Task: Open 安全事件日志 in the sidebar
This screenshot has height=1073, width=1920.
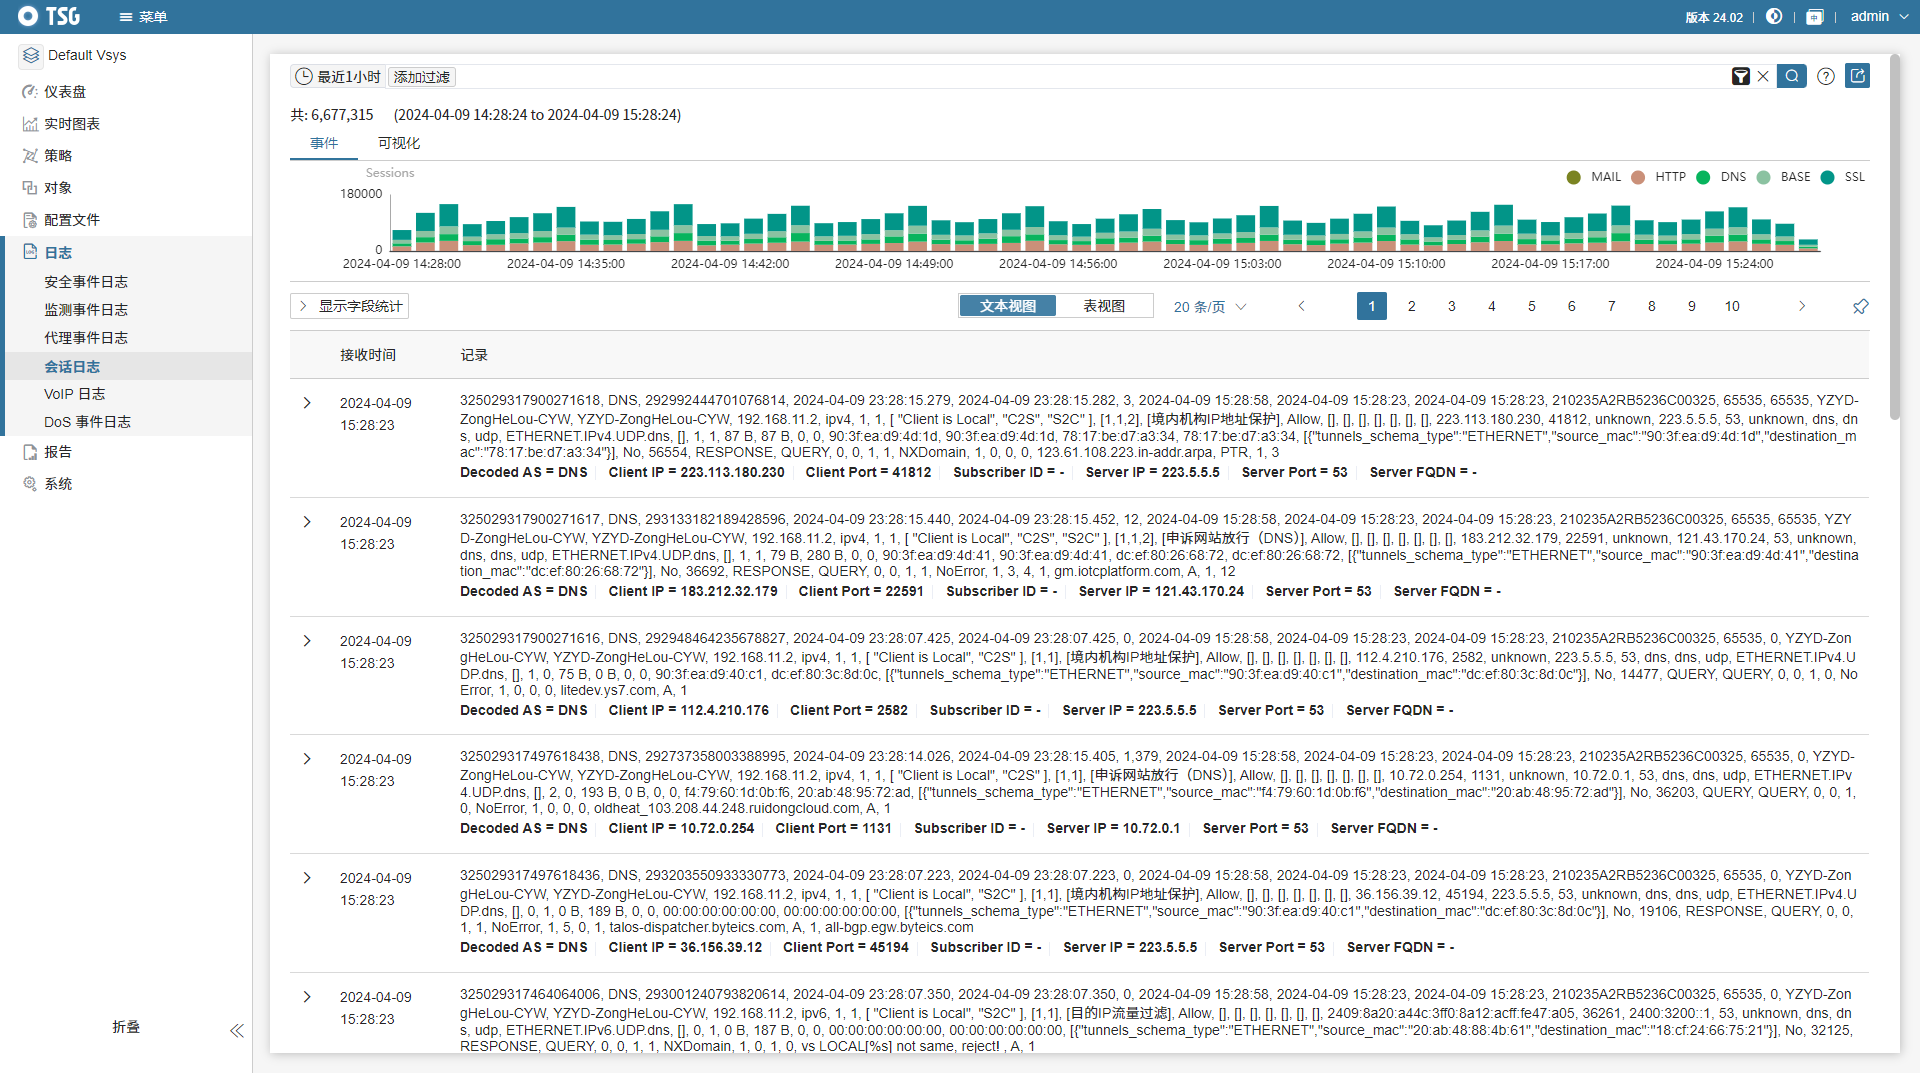Action: click(x=86, y=282)
